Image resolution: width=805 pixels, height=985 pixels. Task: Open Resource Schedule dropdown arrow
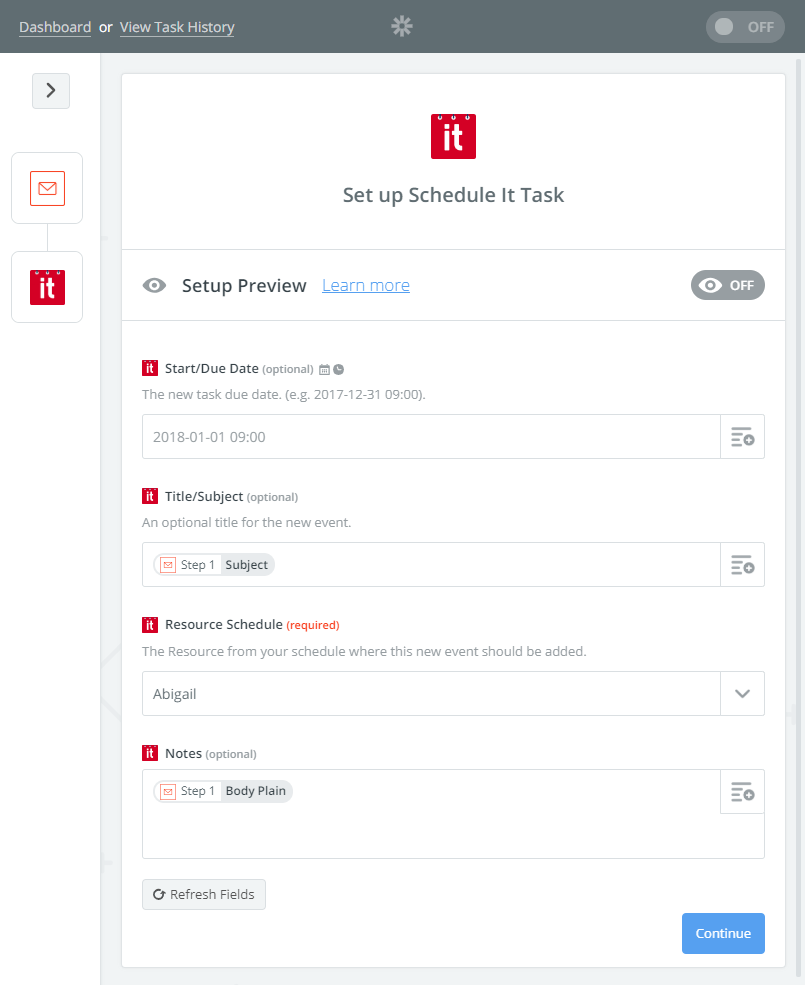tap(742, 694)
